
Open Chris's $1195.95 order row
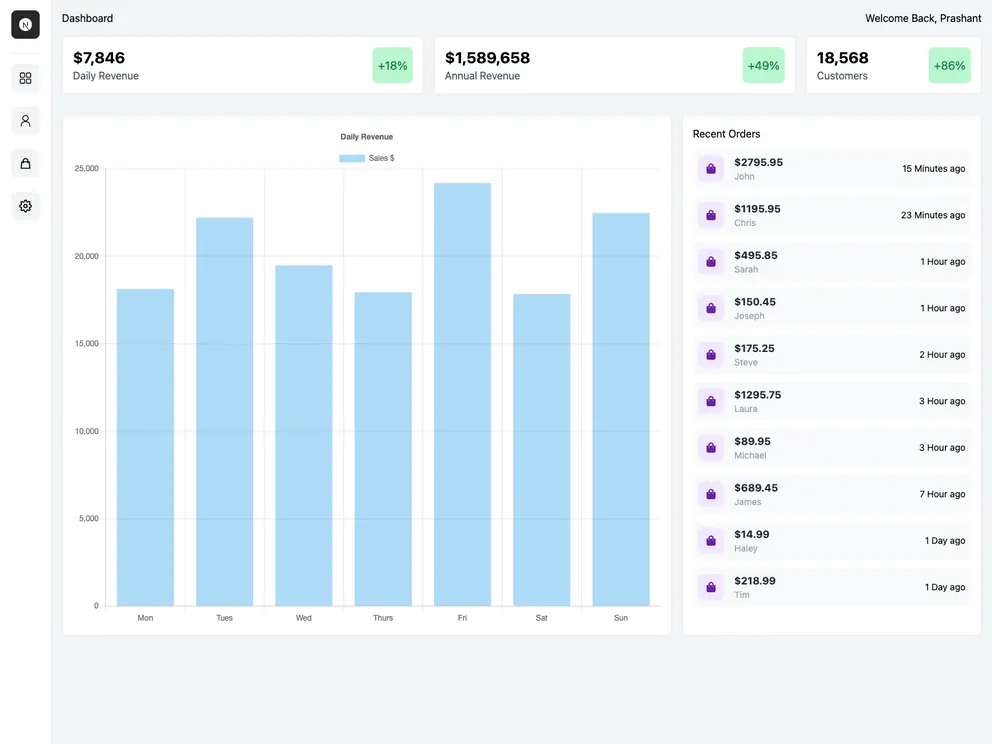click(831, 215)
